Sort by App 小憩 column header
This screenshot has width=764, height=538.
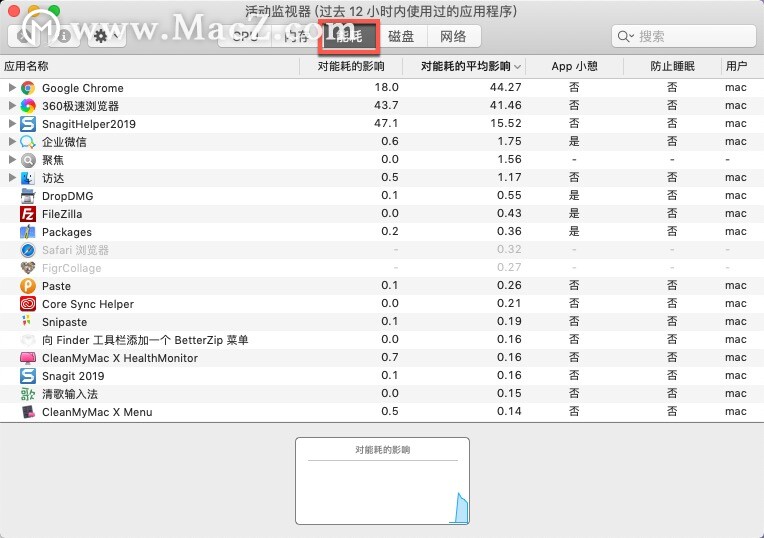click(x=574, y=66)
